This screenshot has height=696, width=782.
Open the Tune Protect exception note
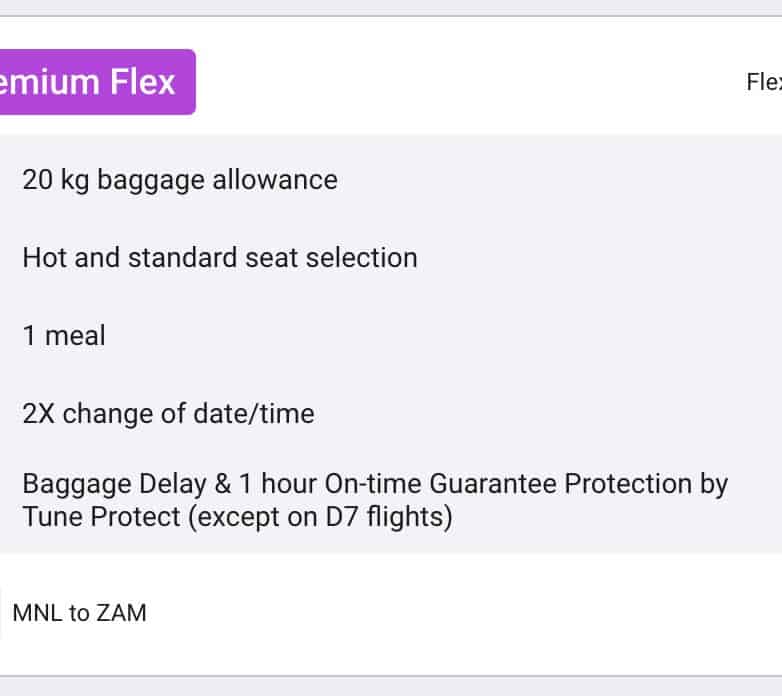point(237,519)
